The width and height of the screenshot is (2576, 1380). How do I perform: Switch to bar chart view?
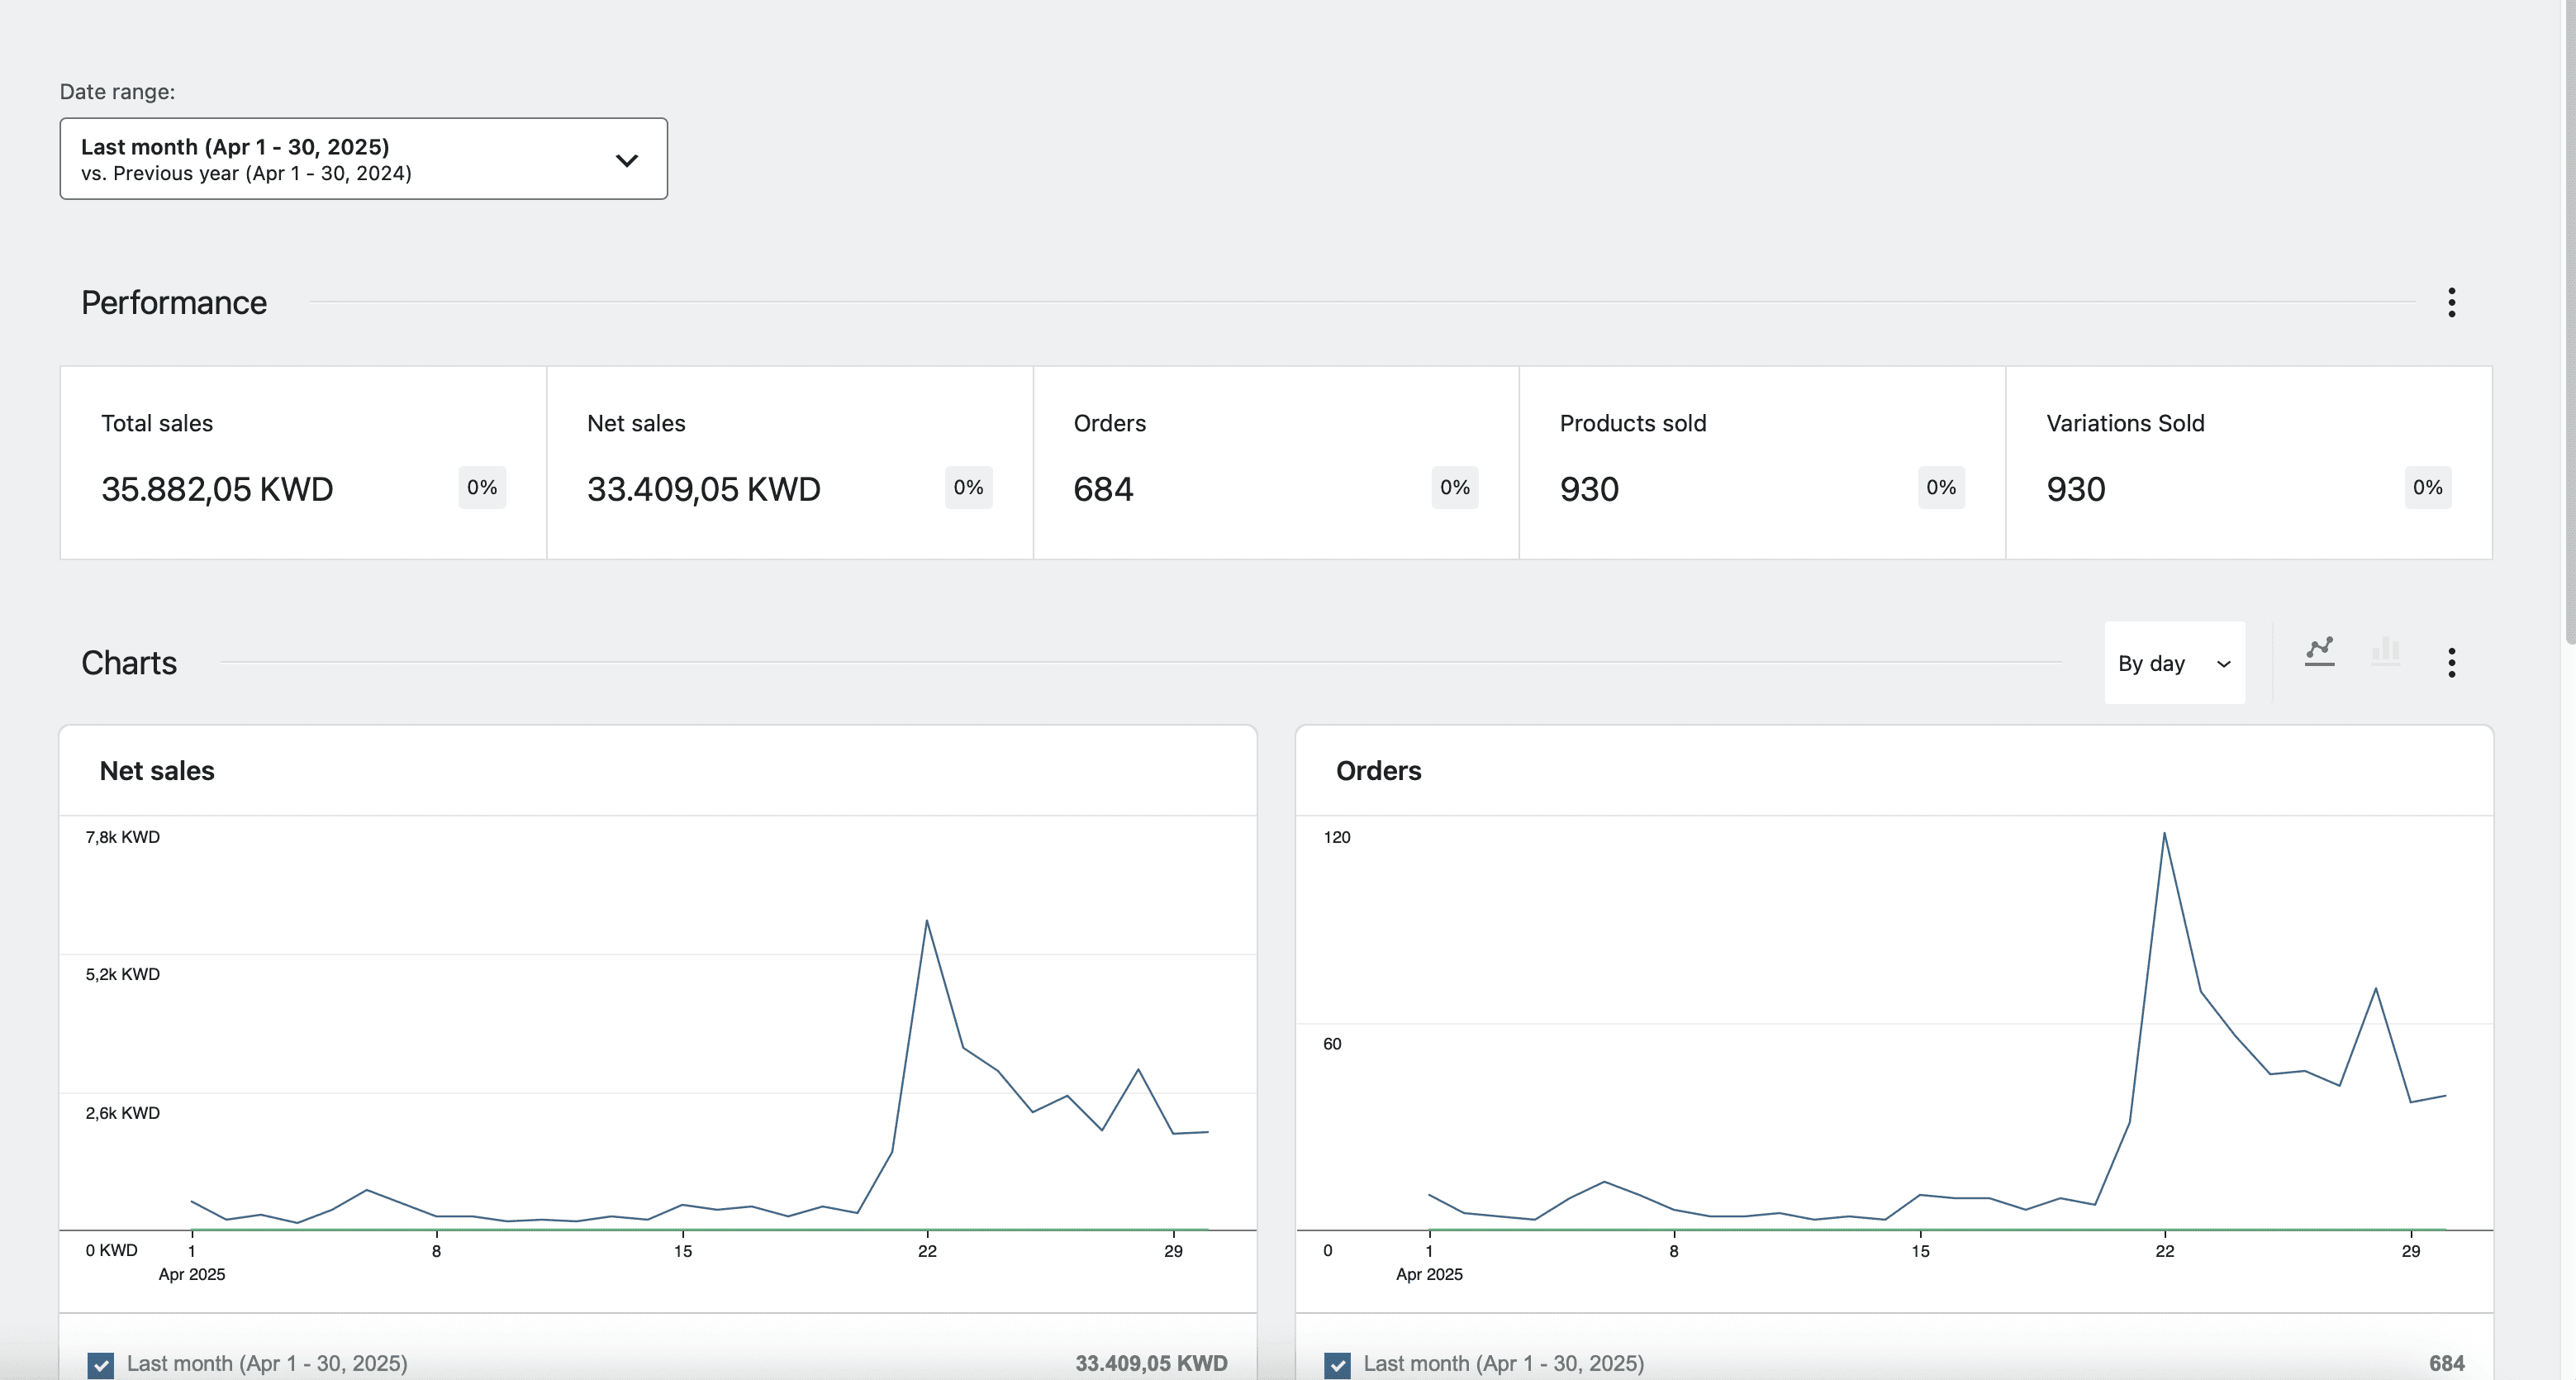coord(2385,652)
